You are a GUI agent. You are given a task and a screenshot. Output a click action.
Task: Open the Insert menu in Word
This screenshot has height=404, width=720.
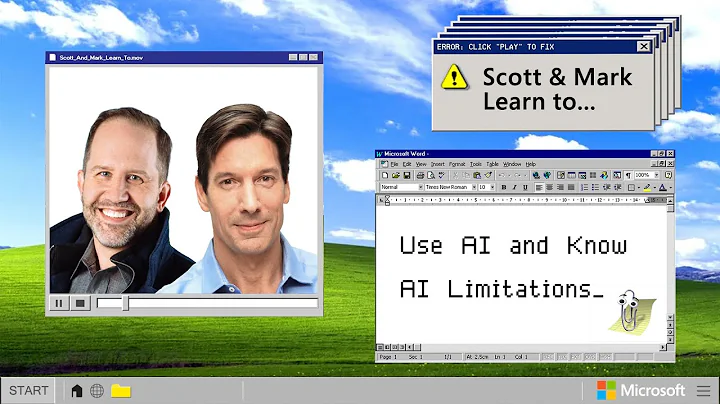point(438,164)
